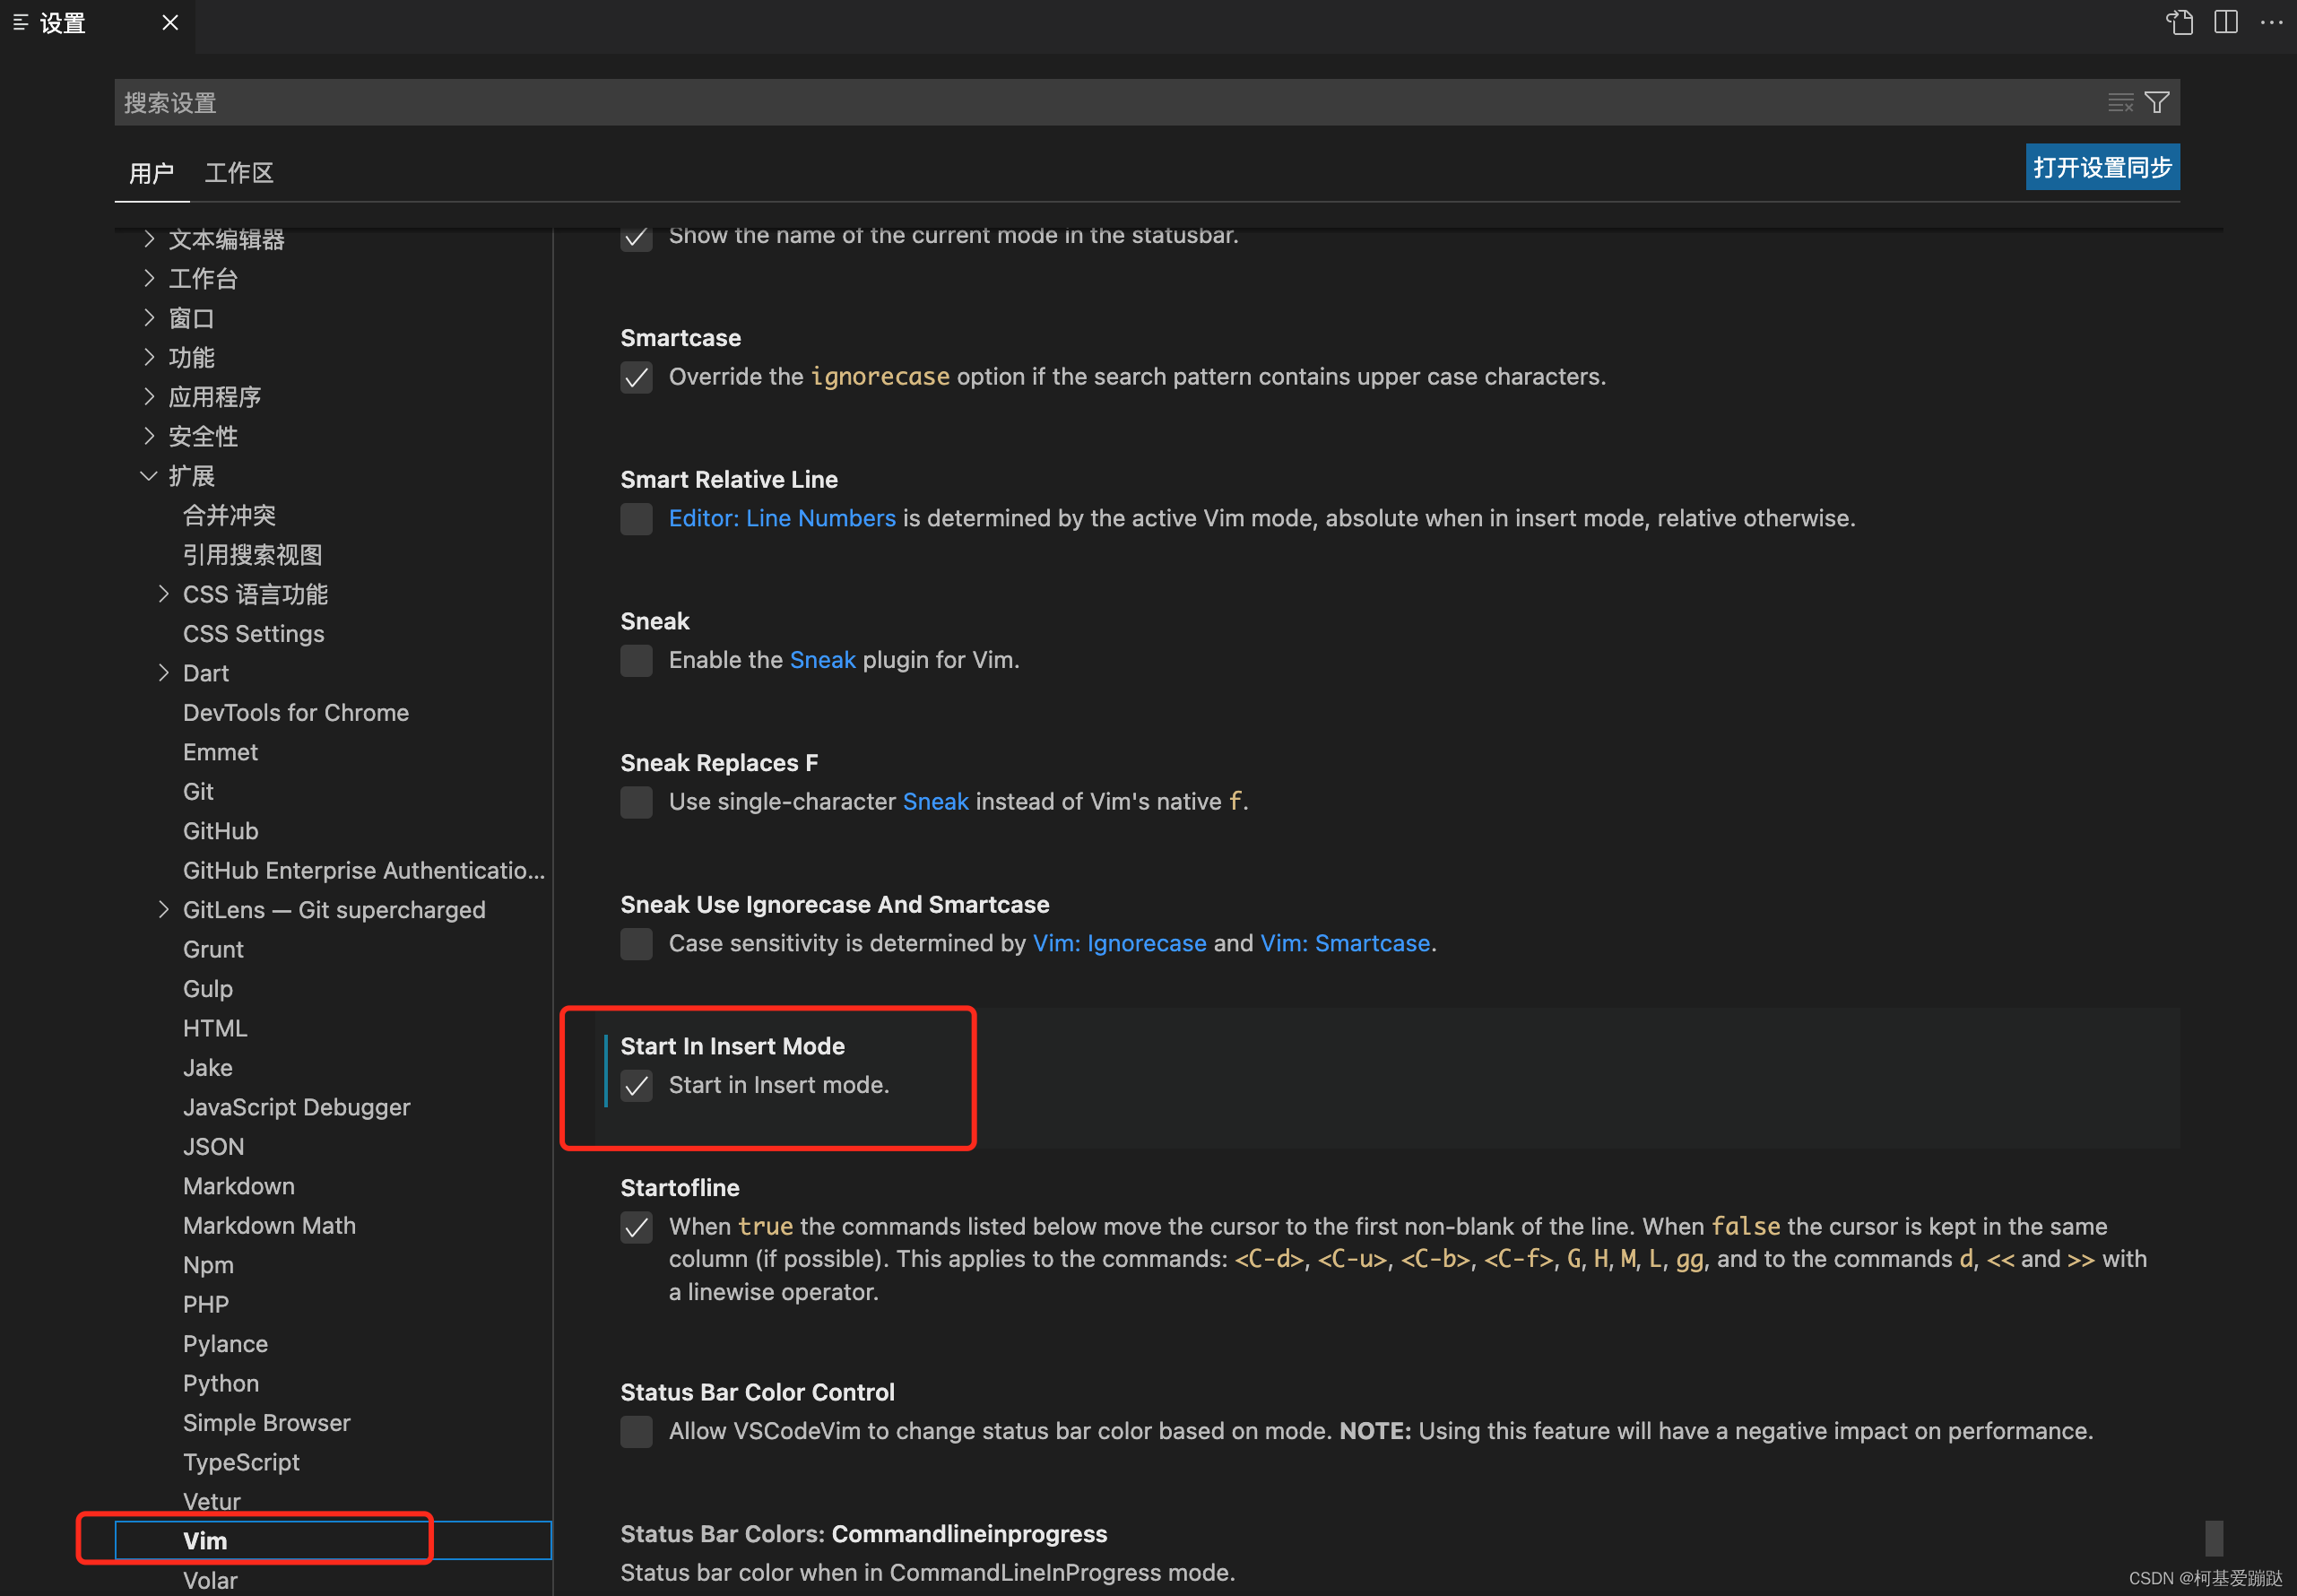Open the more actions ellipsis menu
The width and height of the screenshot is (2297, 1596).
tap(2271, 22)
